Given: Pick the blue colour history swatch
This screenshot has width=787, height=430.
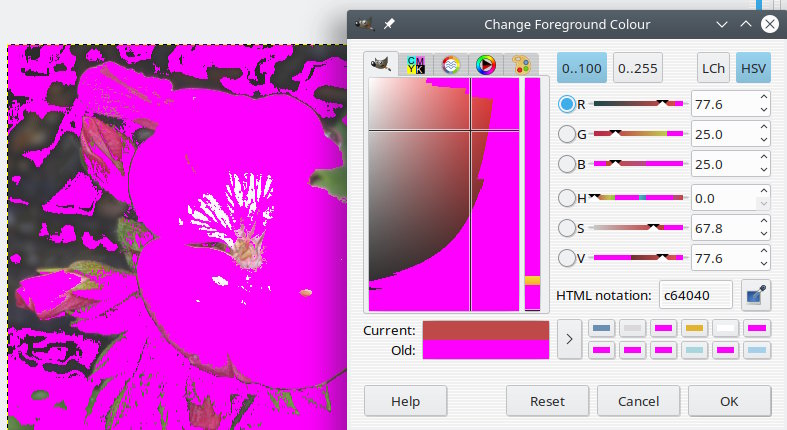Looking at the screenshot, I should pos(601,328).
